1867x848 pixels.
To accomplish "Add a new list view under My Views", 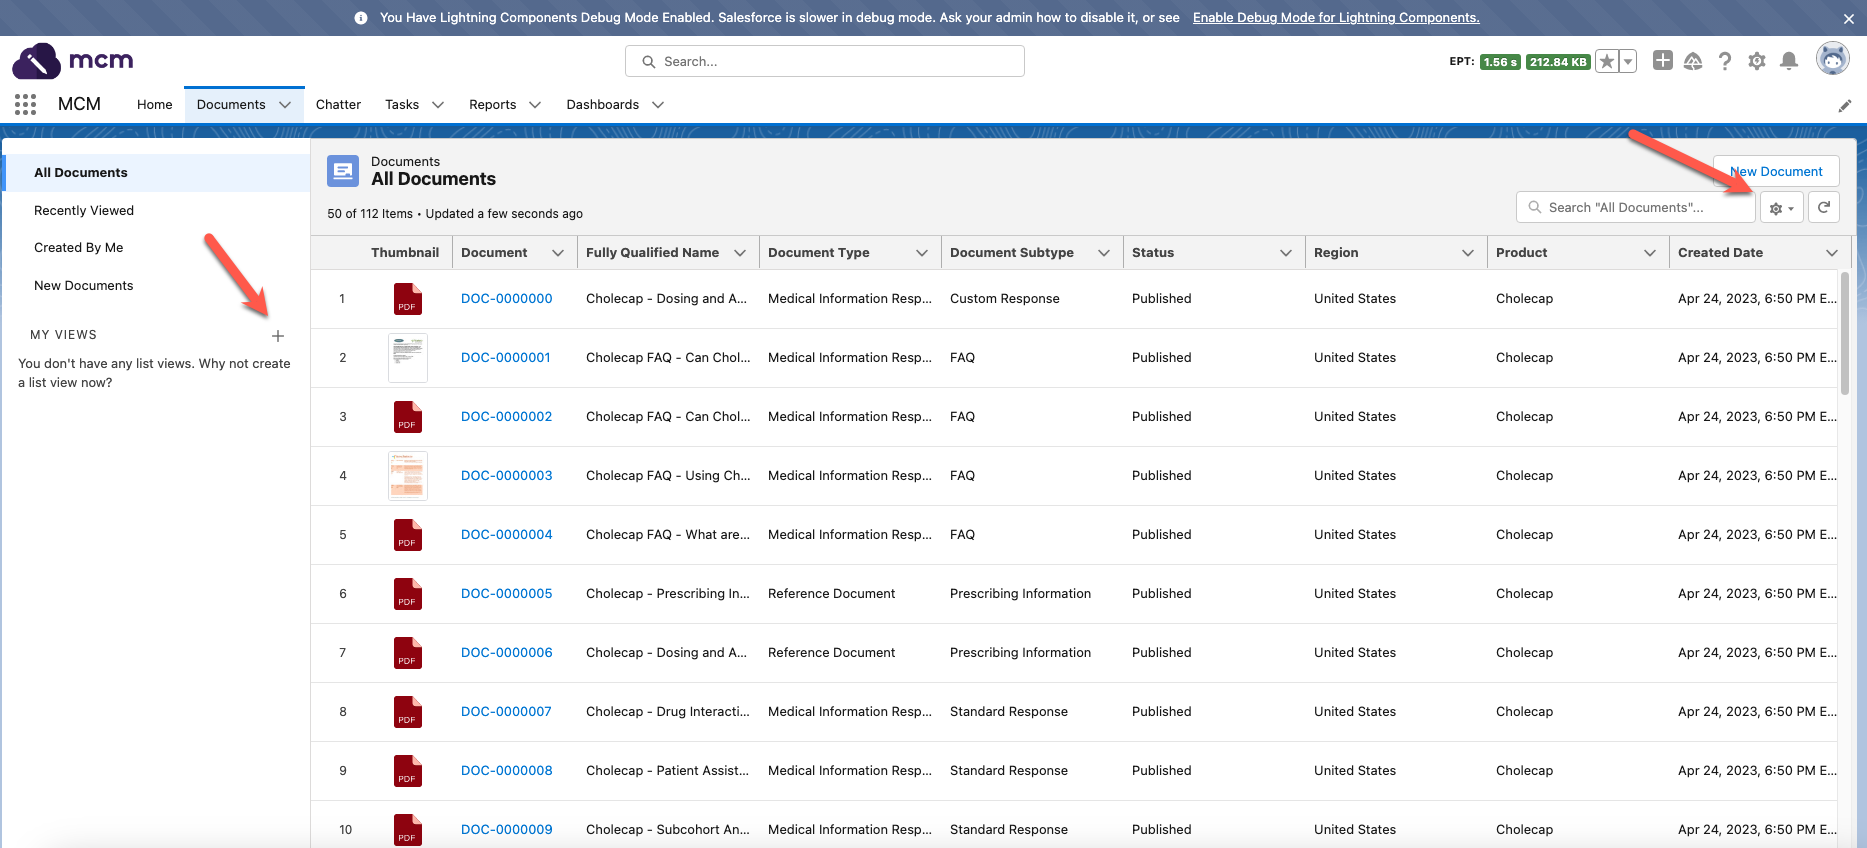I will pos(278,336).
